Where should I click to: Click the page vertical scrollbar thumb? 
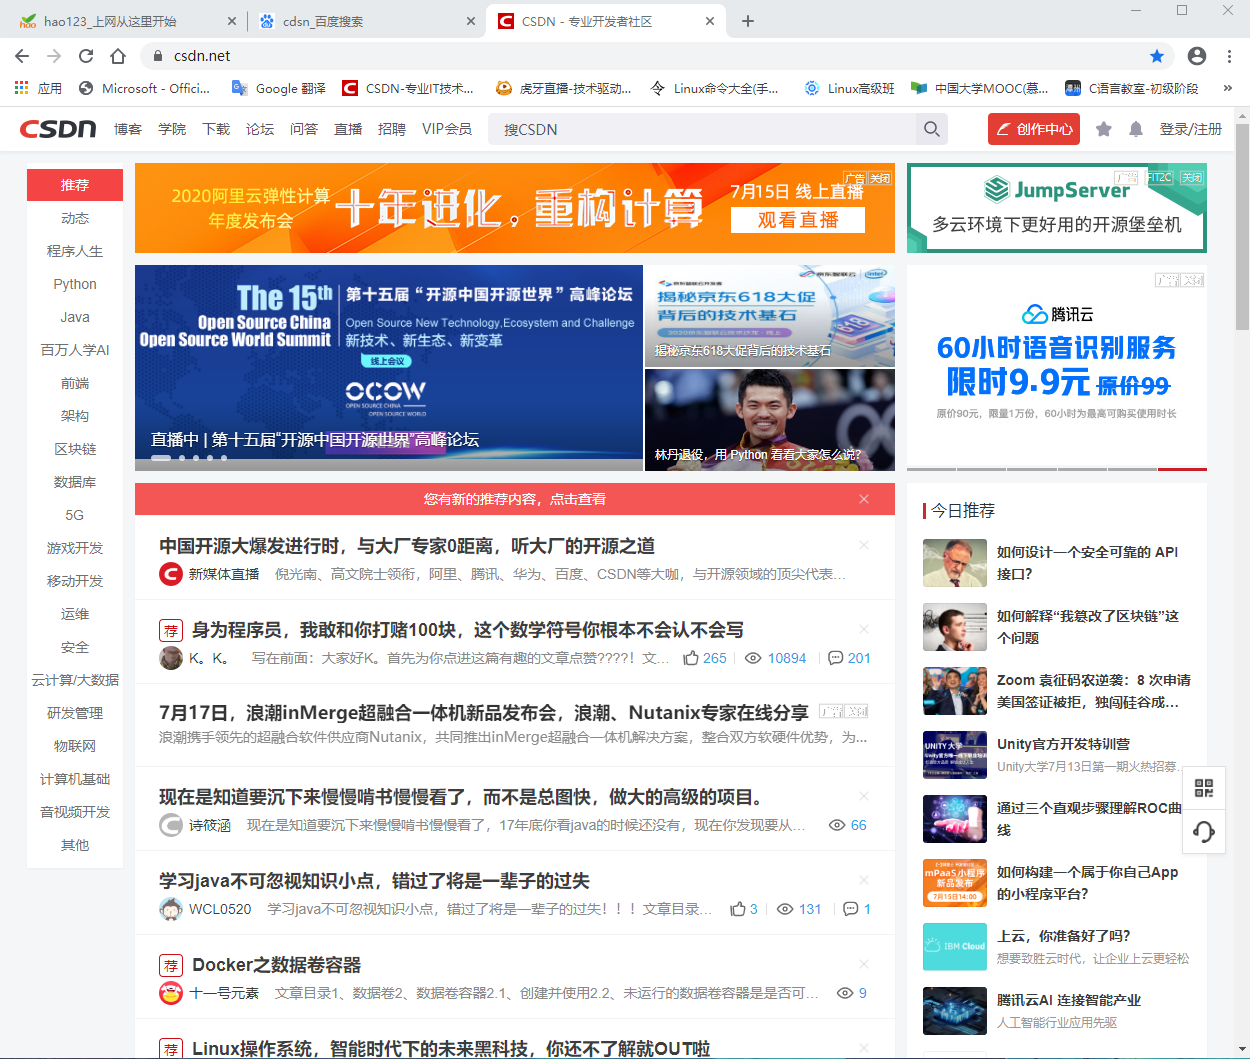tap(1242, 226)
